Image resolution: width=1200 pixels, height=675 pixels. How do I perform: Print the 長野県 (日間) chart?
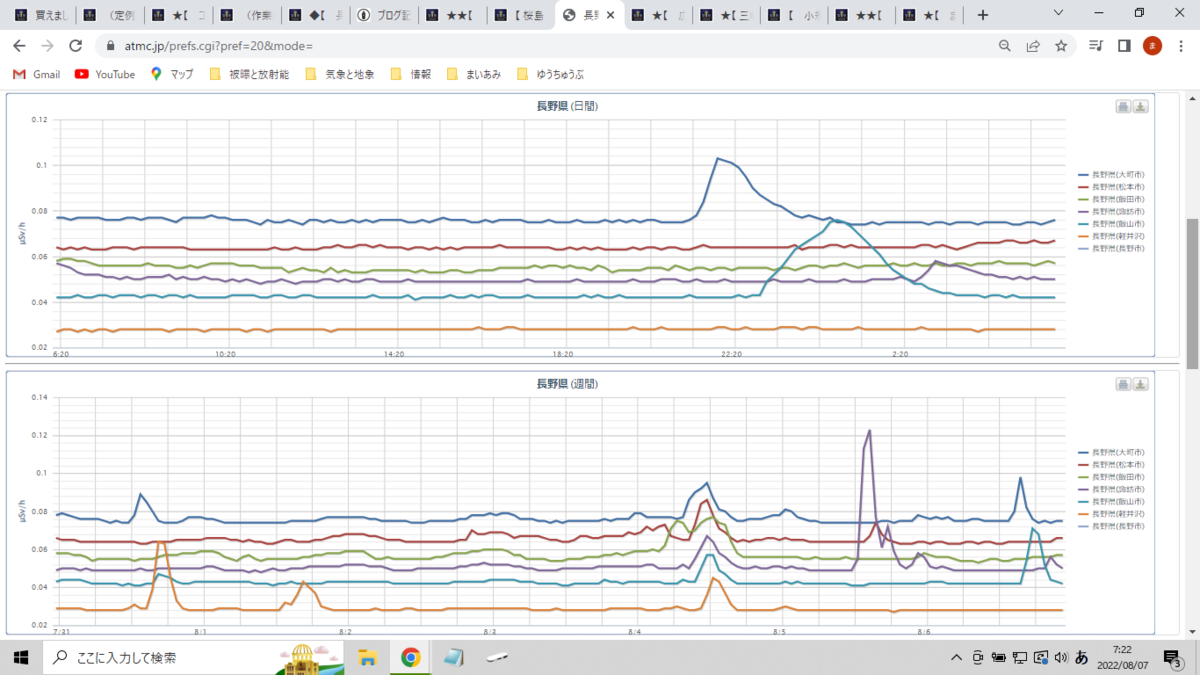[1123, 107]
